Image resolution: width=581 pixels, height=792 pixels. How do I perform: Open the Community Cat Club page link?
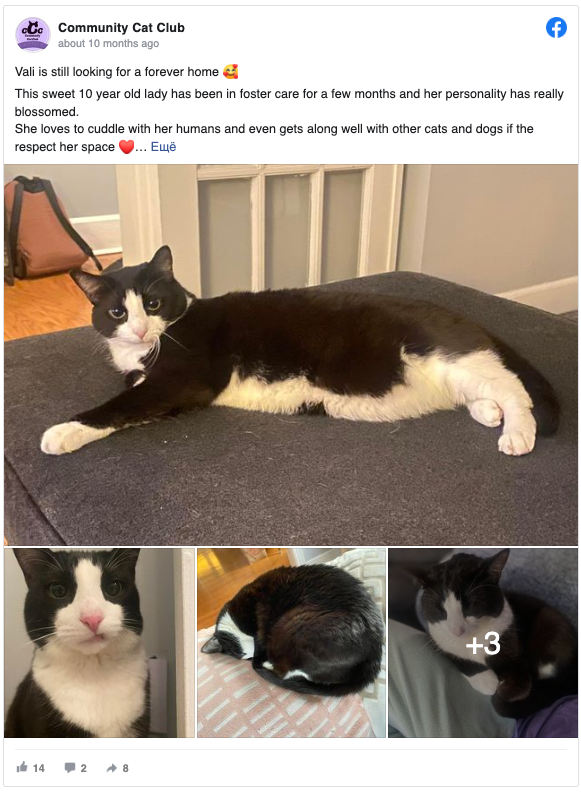[x=121, y=28]
